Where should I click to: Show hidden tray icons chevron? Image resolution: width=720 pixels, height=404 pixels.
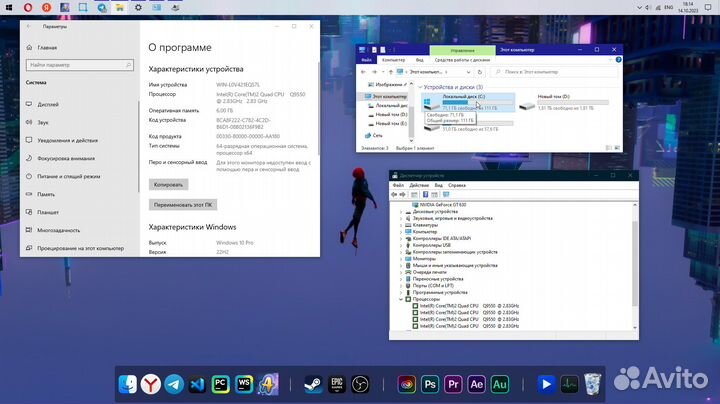tap(639, 7)
